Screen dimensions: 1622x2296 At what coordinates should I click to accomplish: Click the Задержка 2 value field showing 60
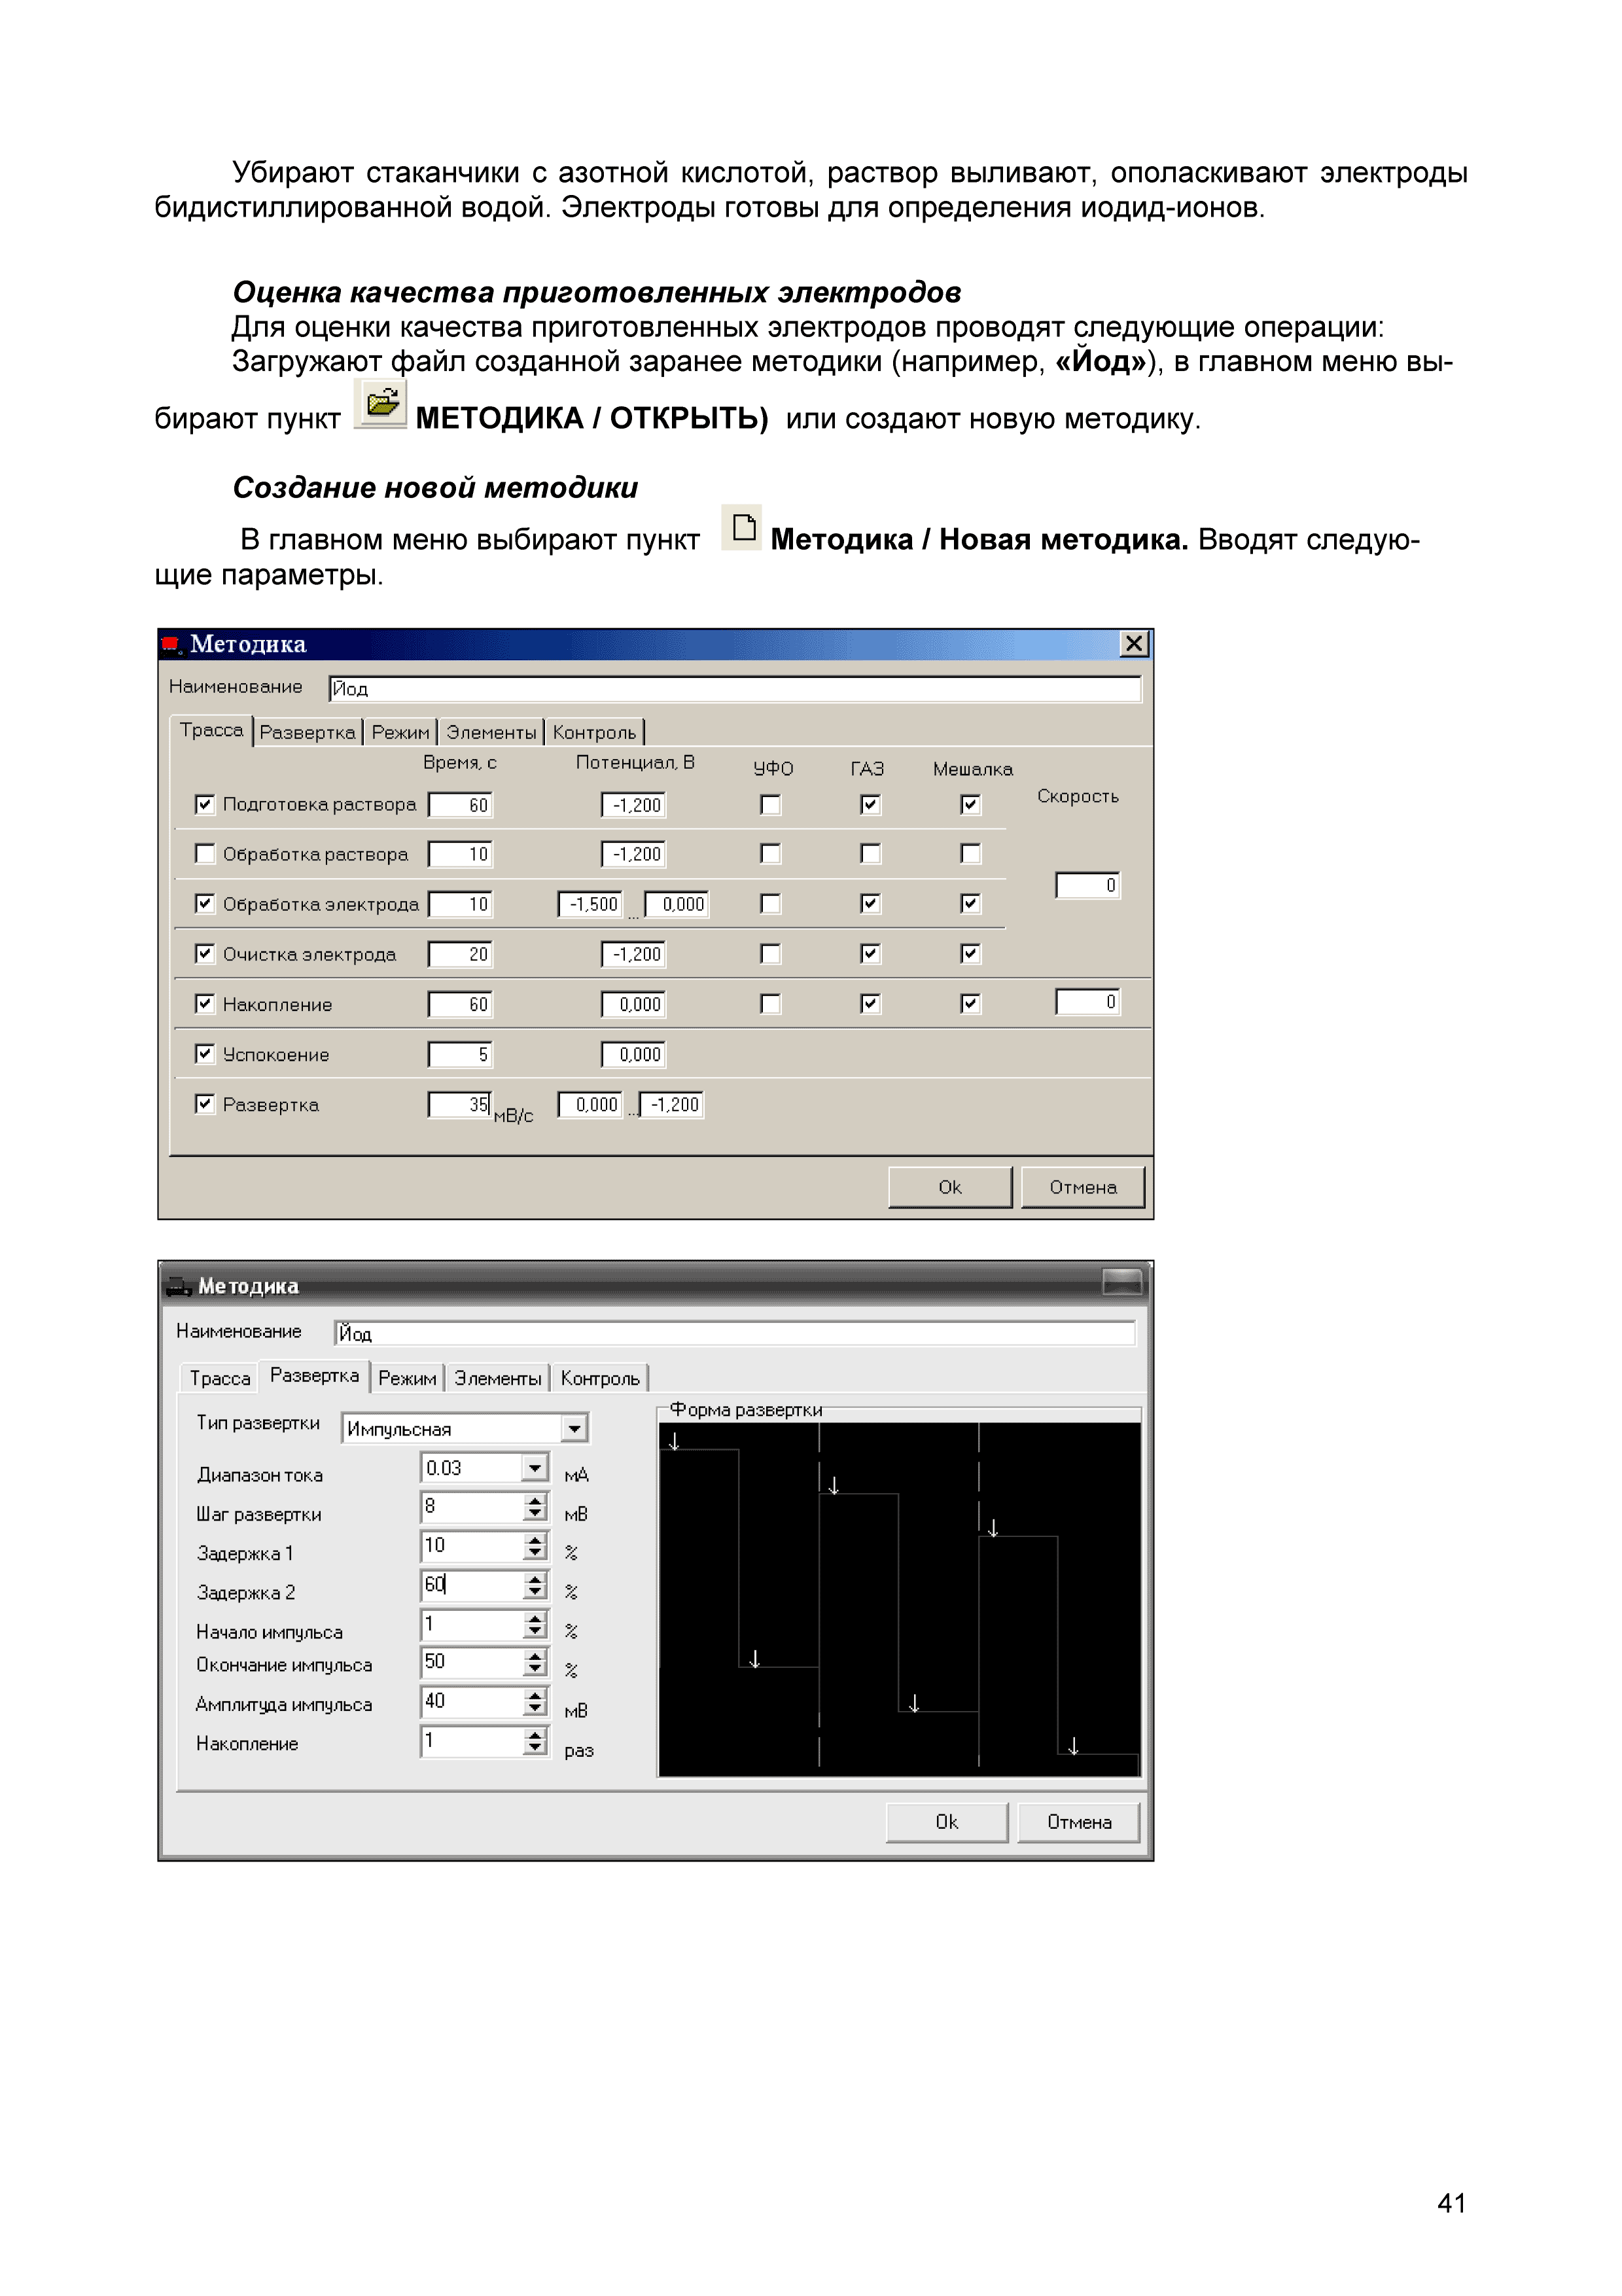pyautogui.click(x=472, y=1585)
